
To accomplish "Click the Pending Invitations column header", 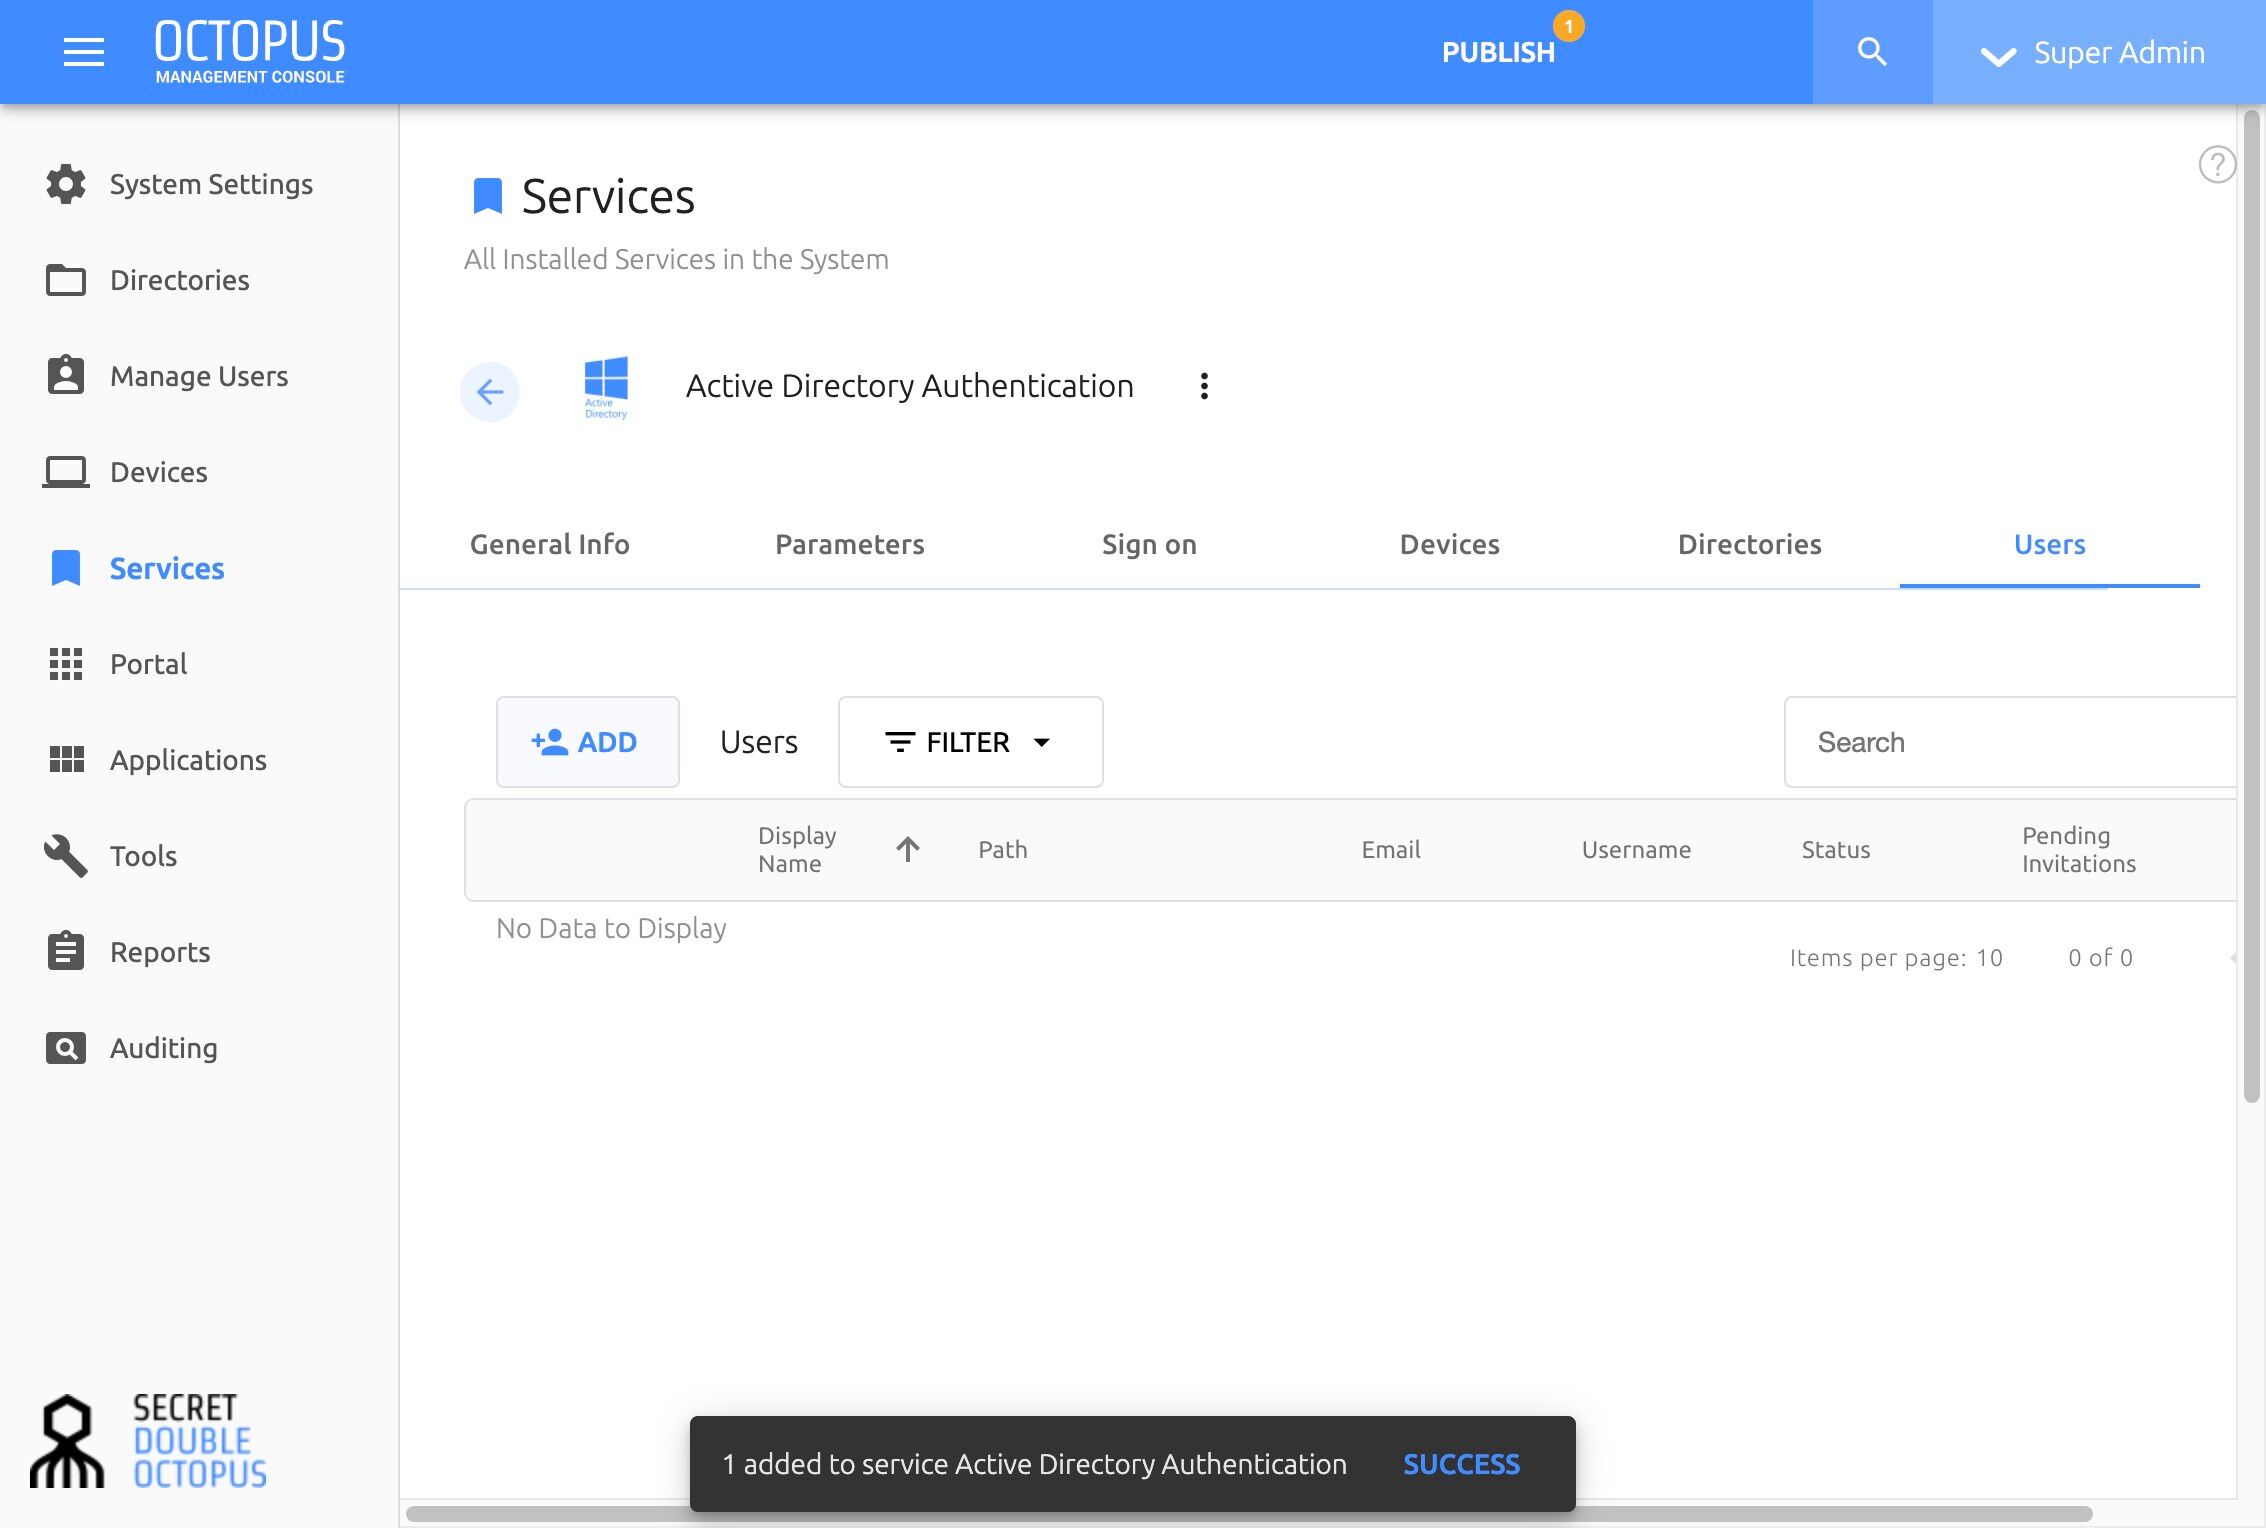I will tap(2078, 849).
